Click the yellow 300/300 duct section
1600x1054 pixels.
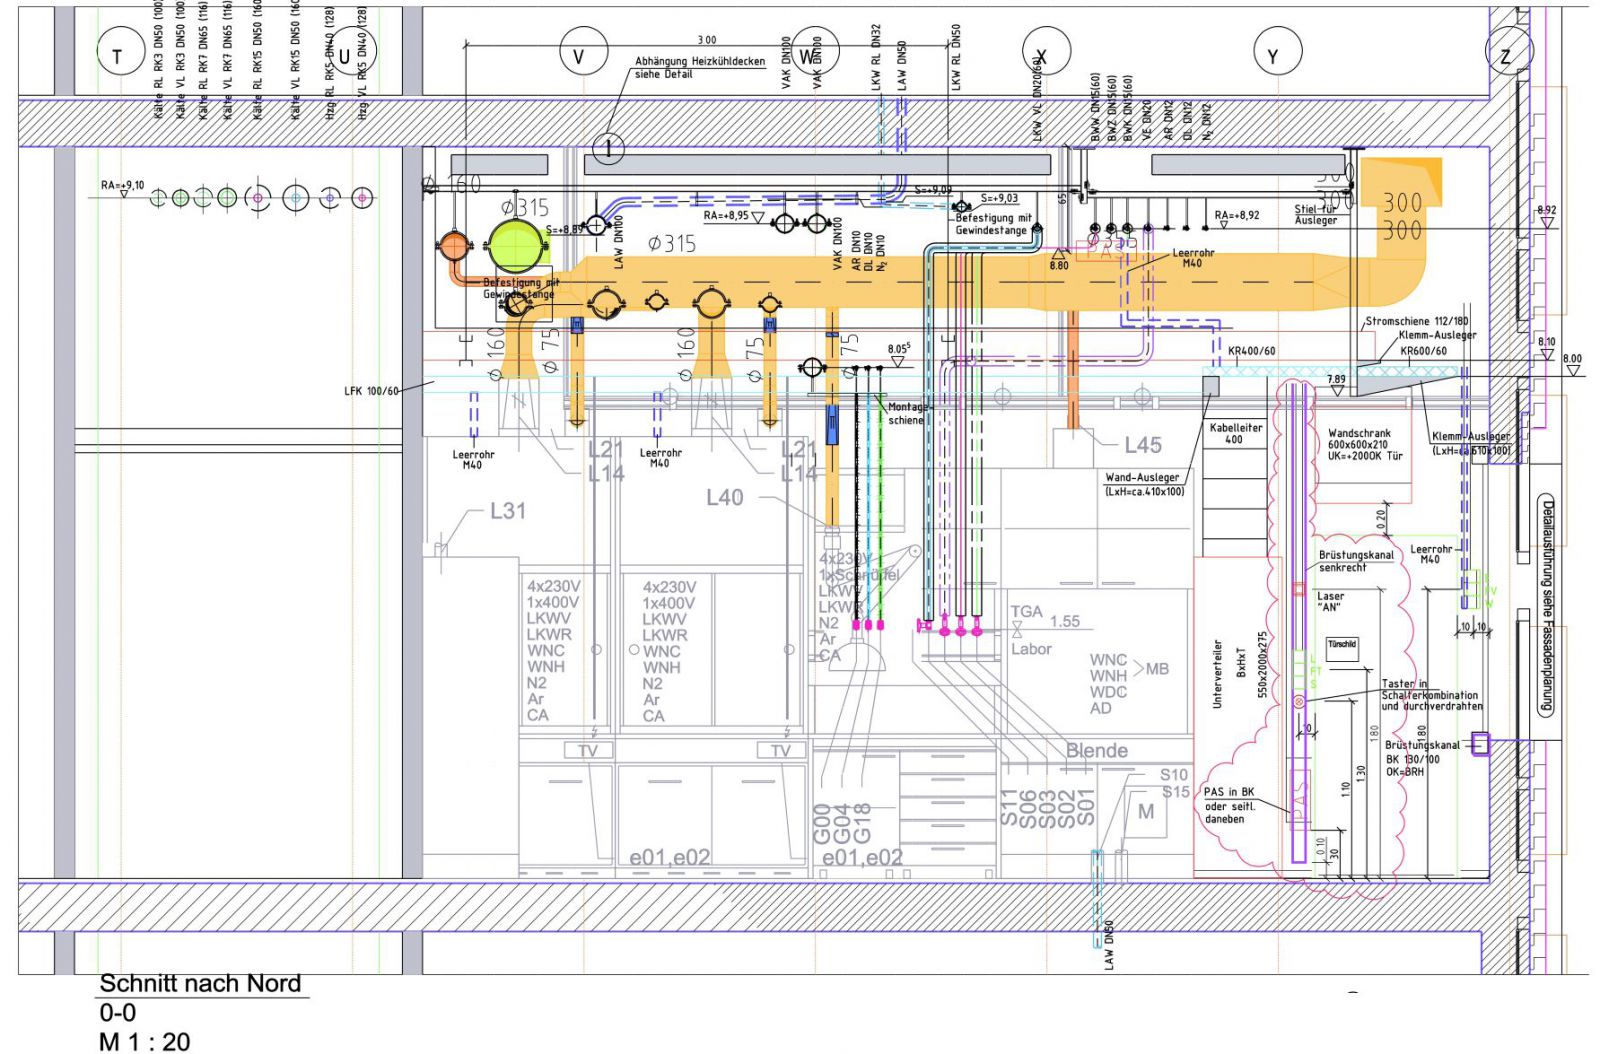[x=1402, y=217]
